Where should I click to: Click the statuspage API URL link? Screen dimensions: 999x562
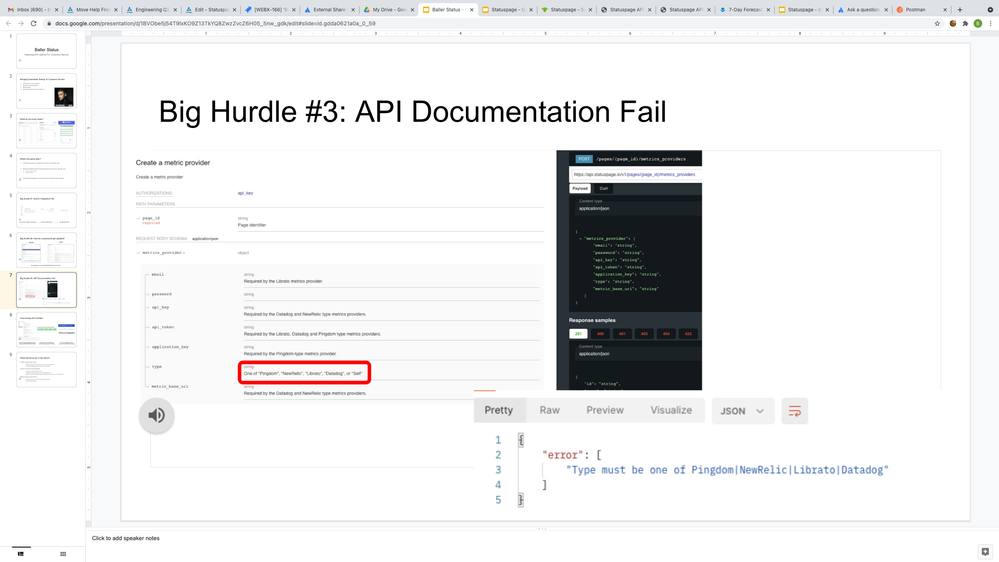pyautogui.click(x=634, y=175)
